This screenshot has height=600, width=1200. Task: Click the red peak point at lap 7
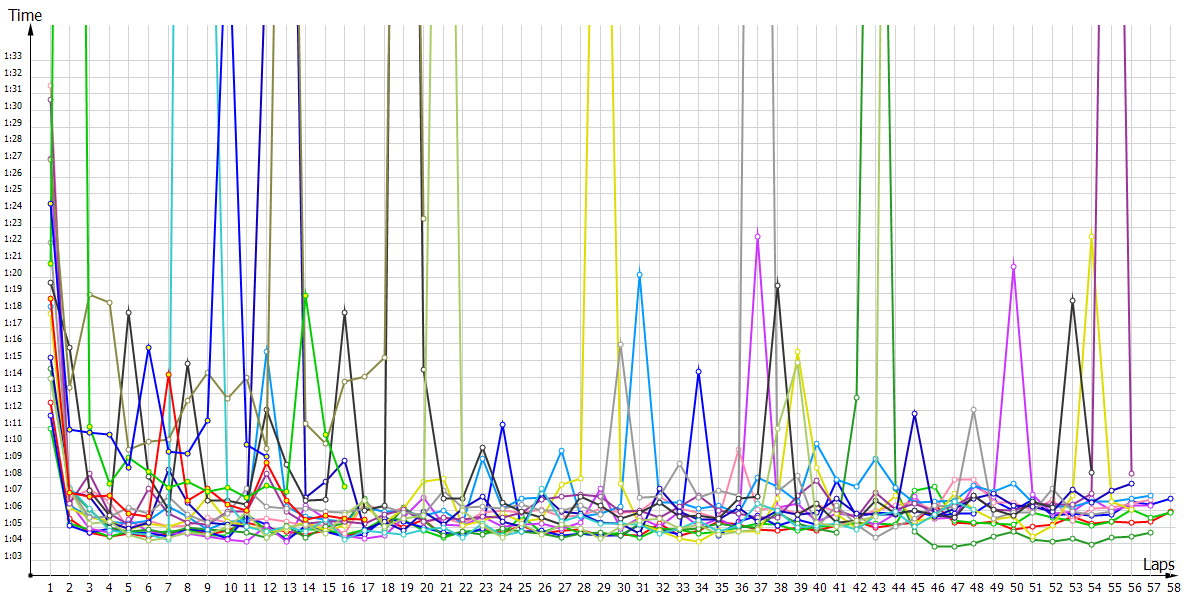coord(168,374)
